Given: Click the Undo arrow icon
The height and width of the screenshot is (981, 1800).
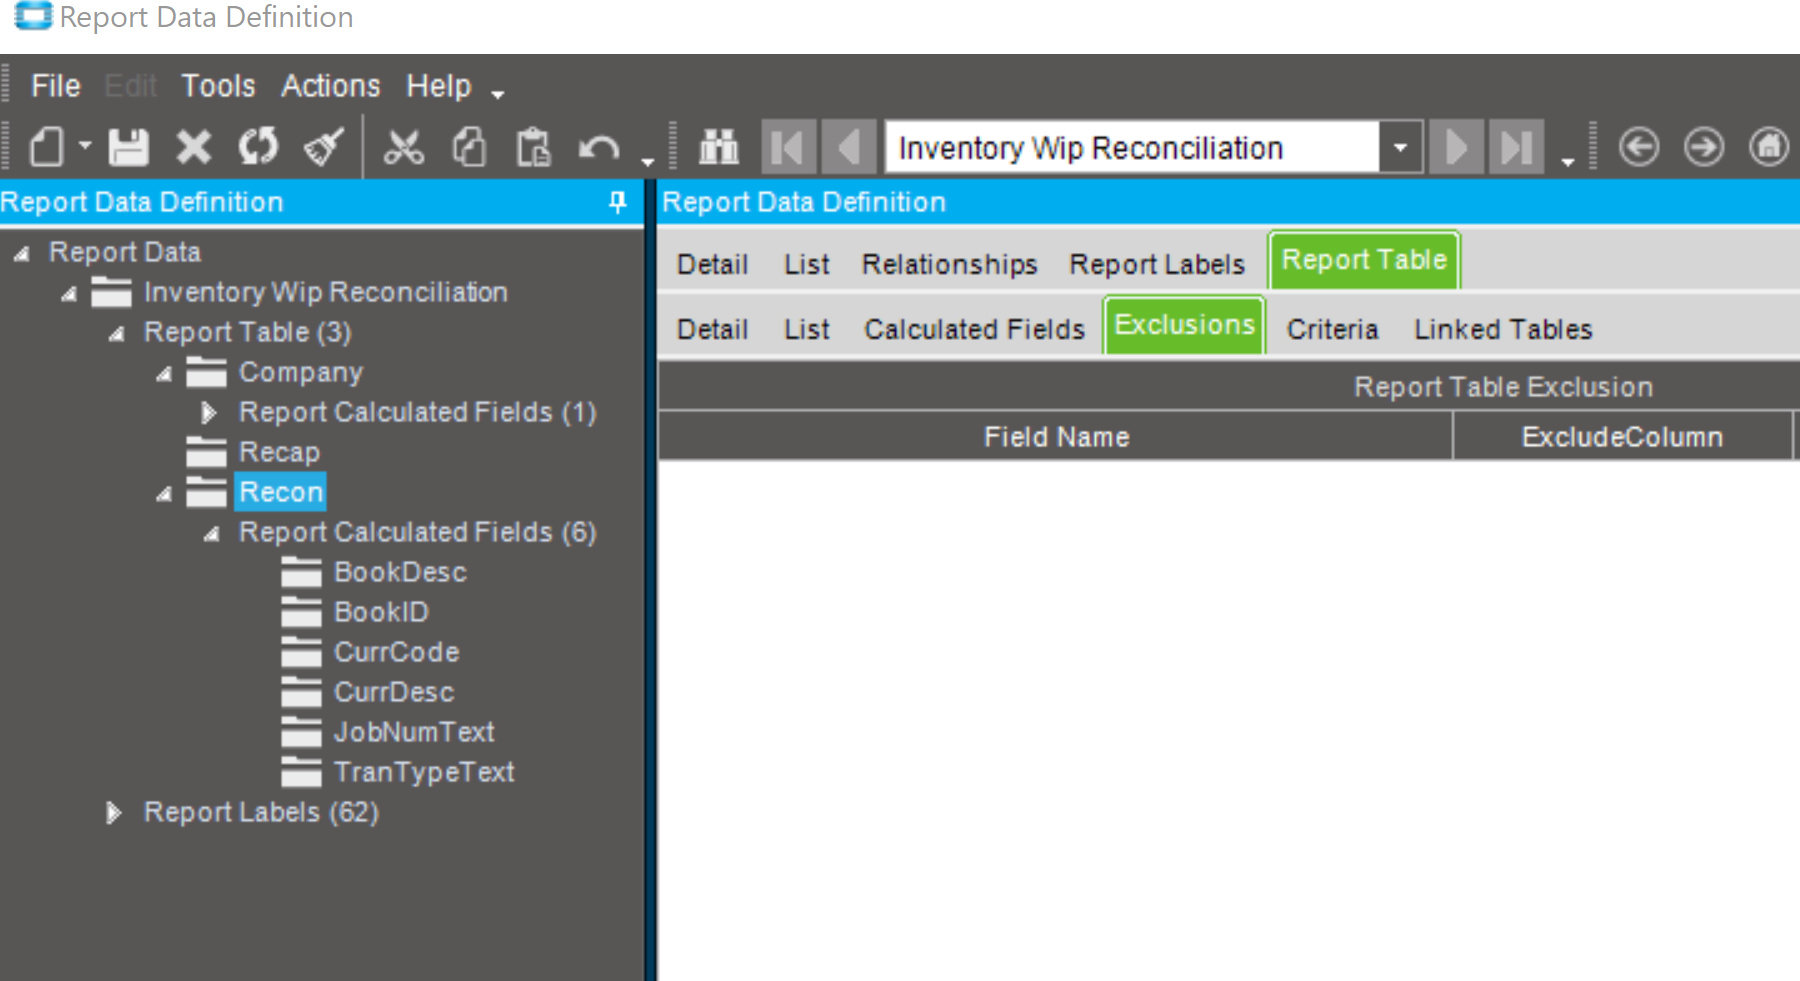Looking at the screenshot, I should click(x=599, y=149).
